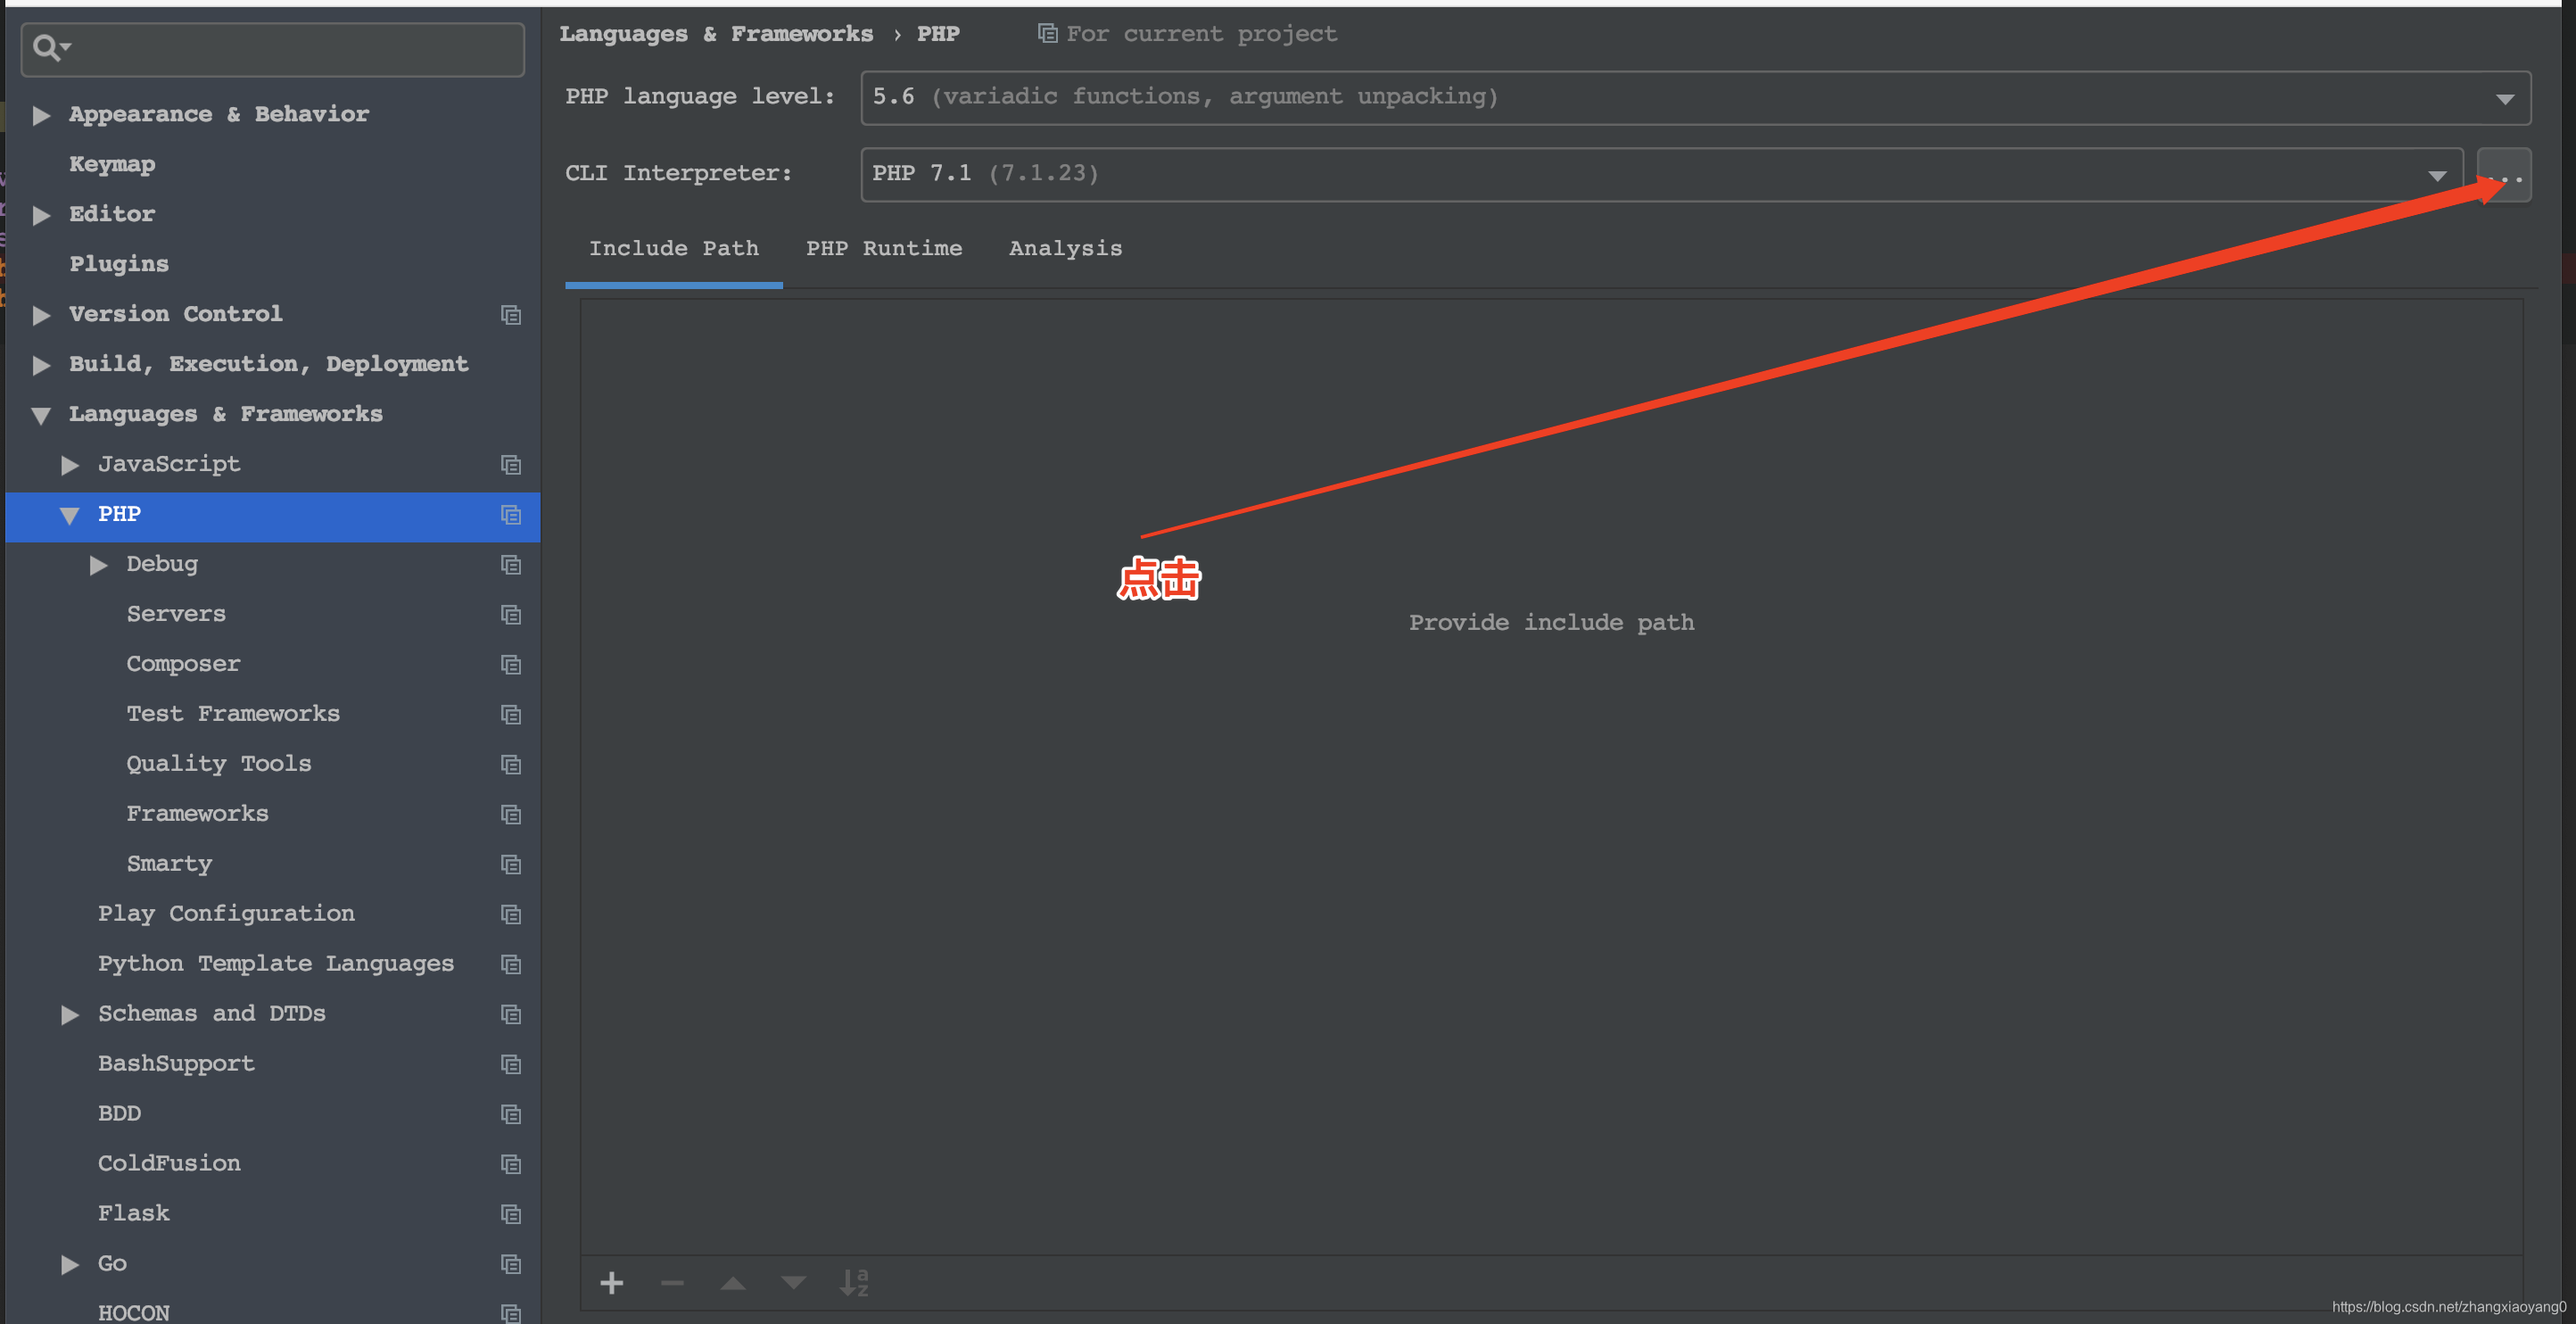This screenshot has width=2576, height=1324.
Task: Click project-level icon beside Composer
Action: coord(511,665)
